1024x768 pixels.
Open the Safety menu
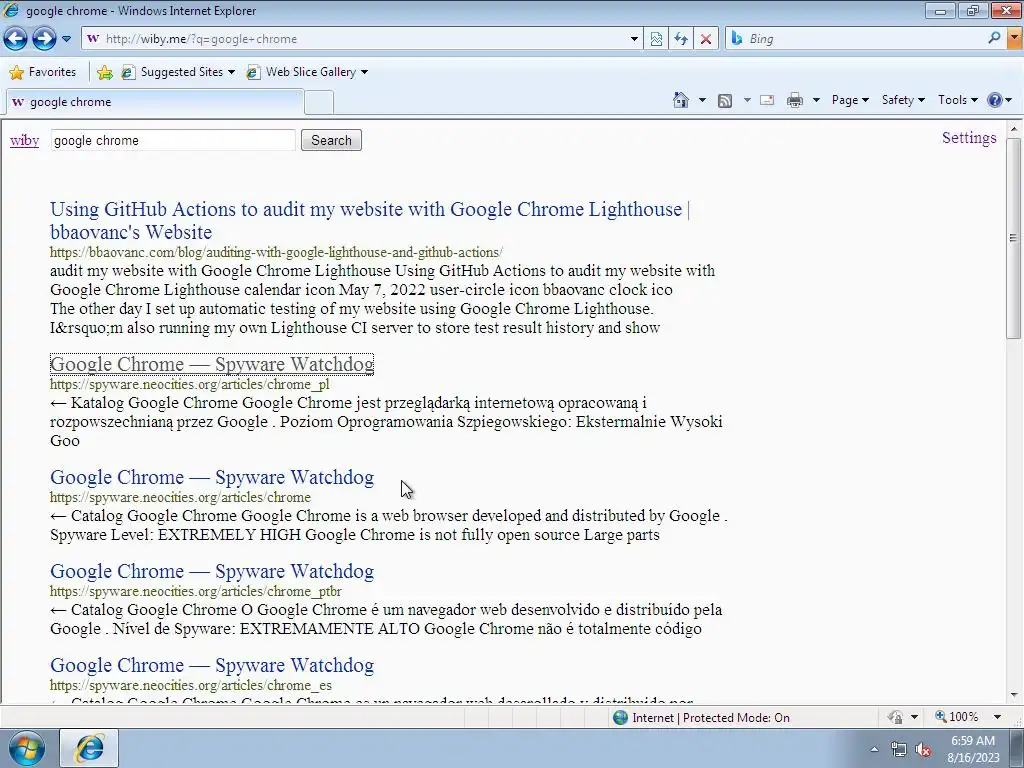click(x=903, y=100)
